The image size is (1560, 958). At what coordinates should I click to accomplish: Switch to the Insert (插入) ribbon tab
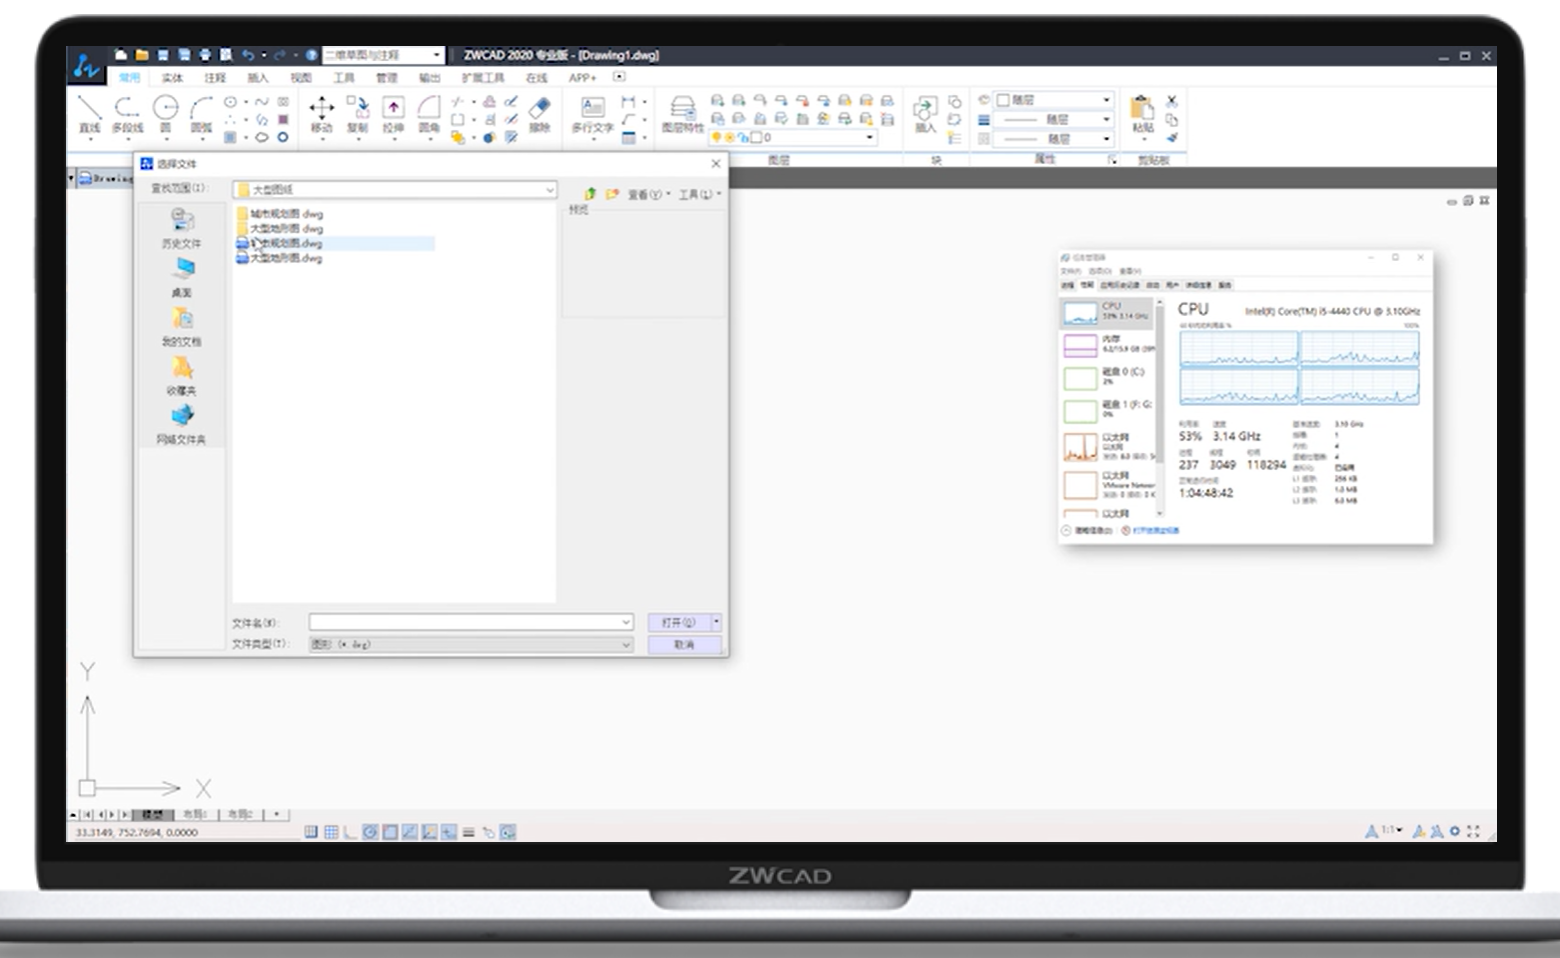(x=257, y=78)
